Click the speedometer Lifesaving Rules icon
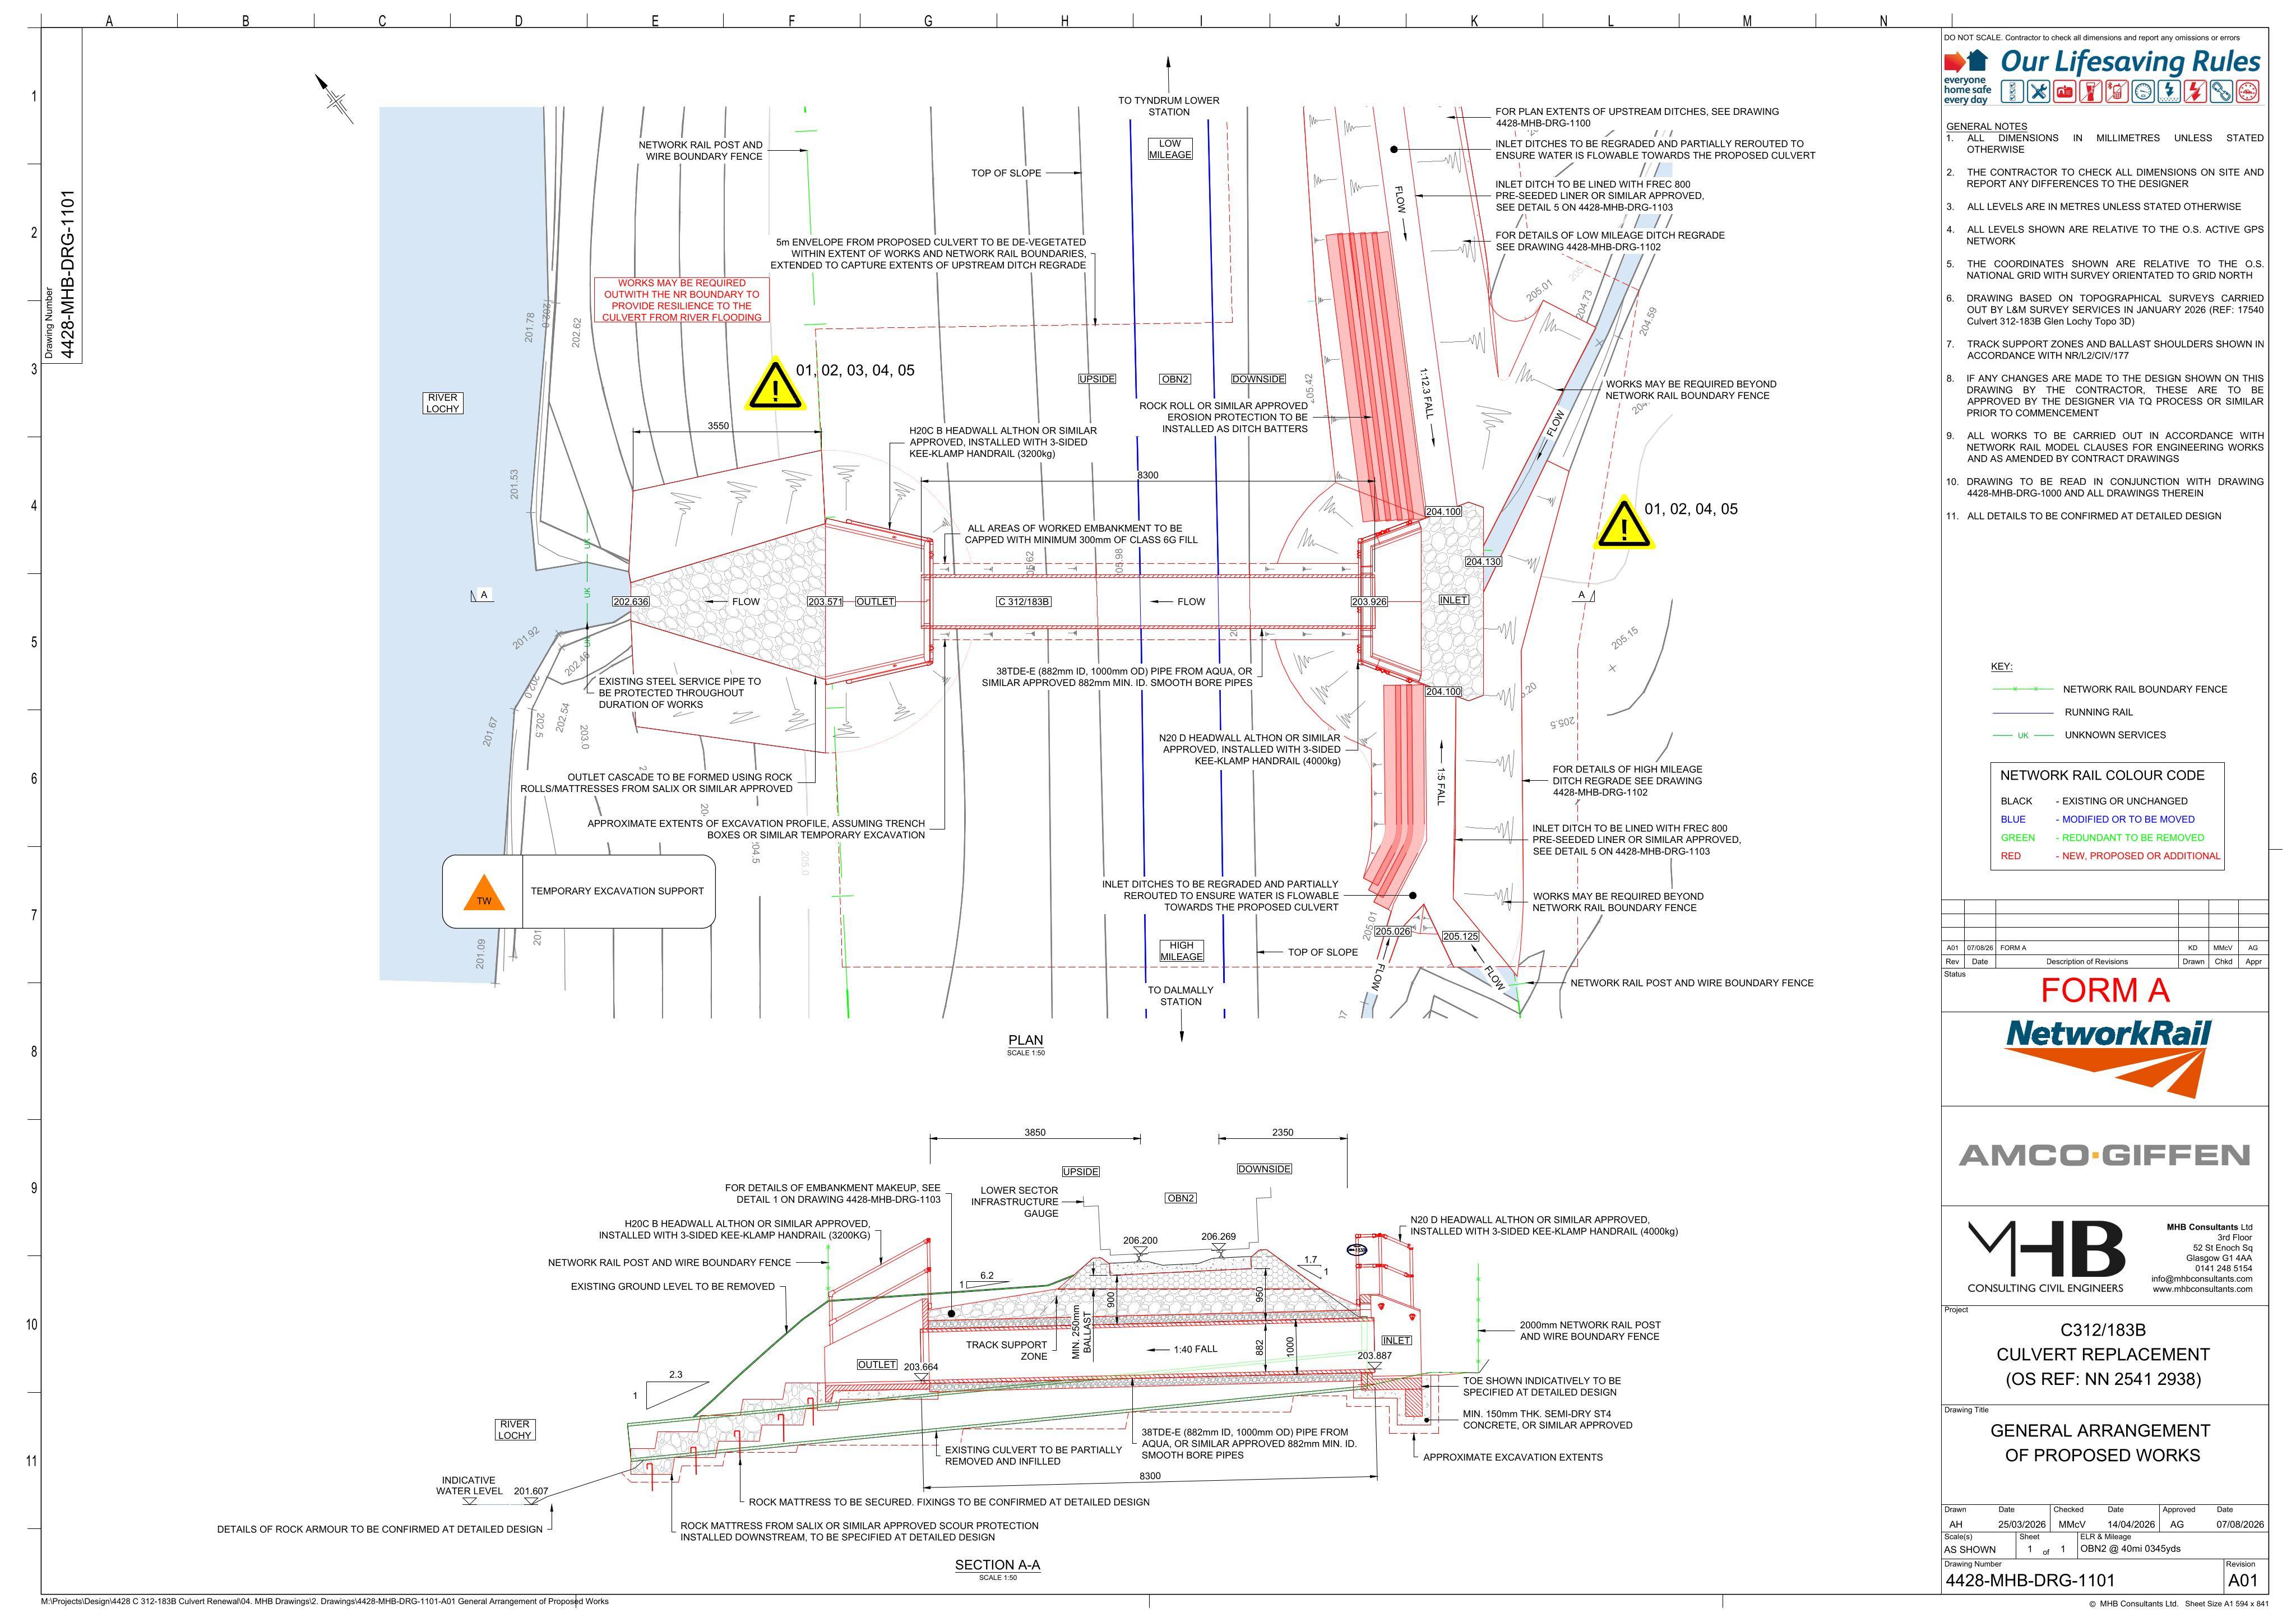The height and width of the screenshot is (1622, 2296). [2143, 92]
